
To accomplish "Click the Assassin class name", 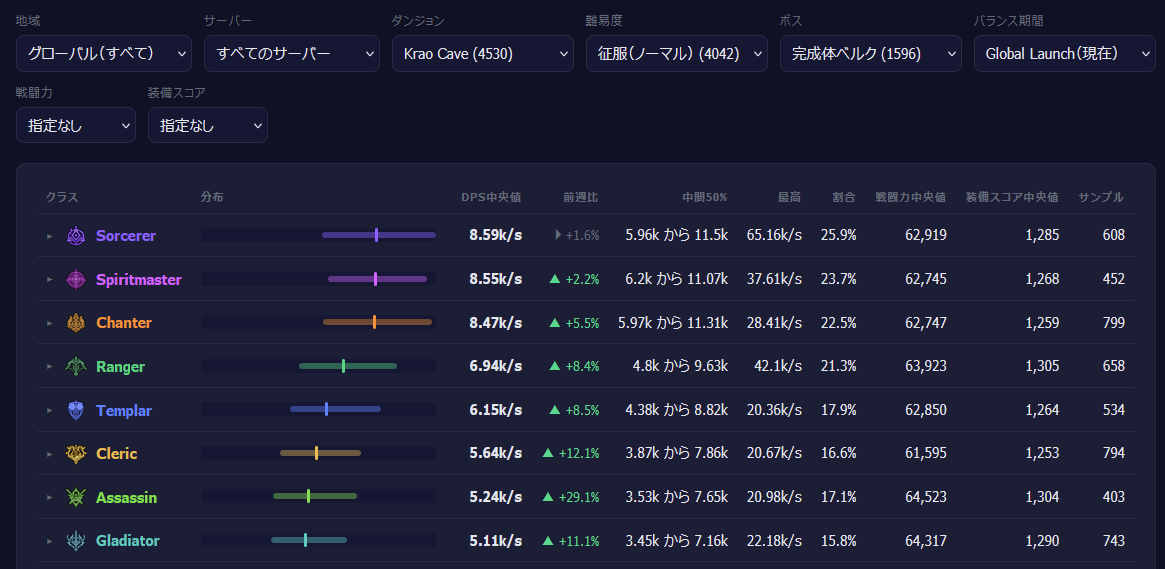I will (x=126, y=497).
